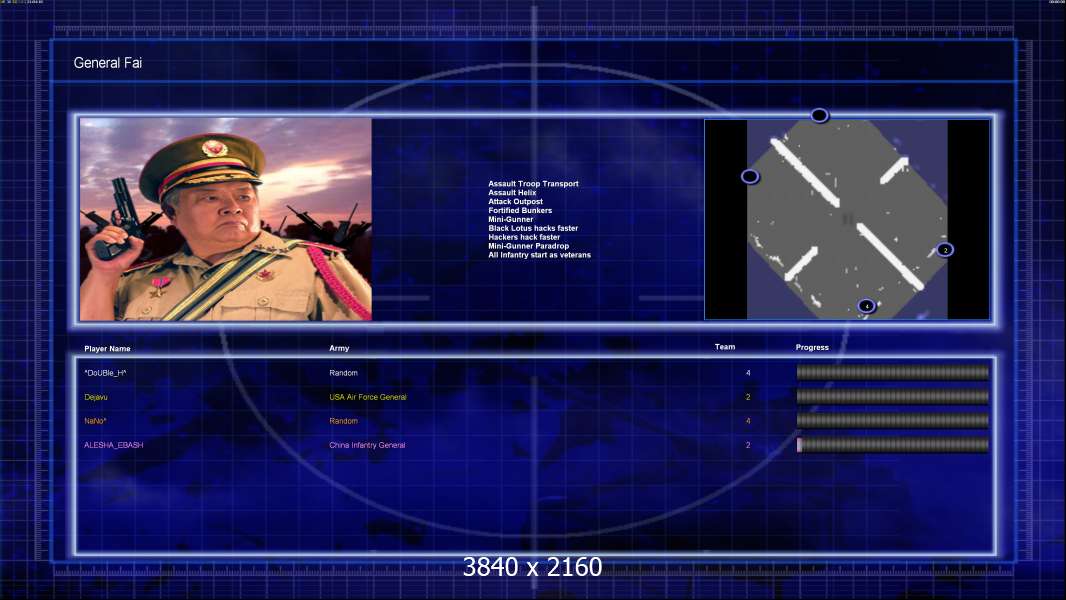1066x600 pixels.
Task: Click the loading progress bar for Dejavu
Action: (x=893, y=397)
